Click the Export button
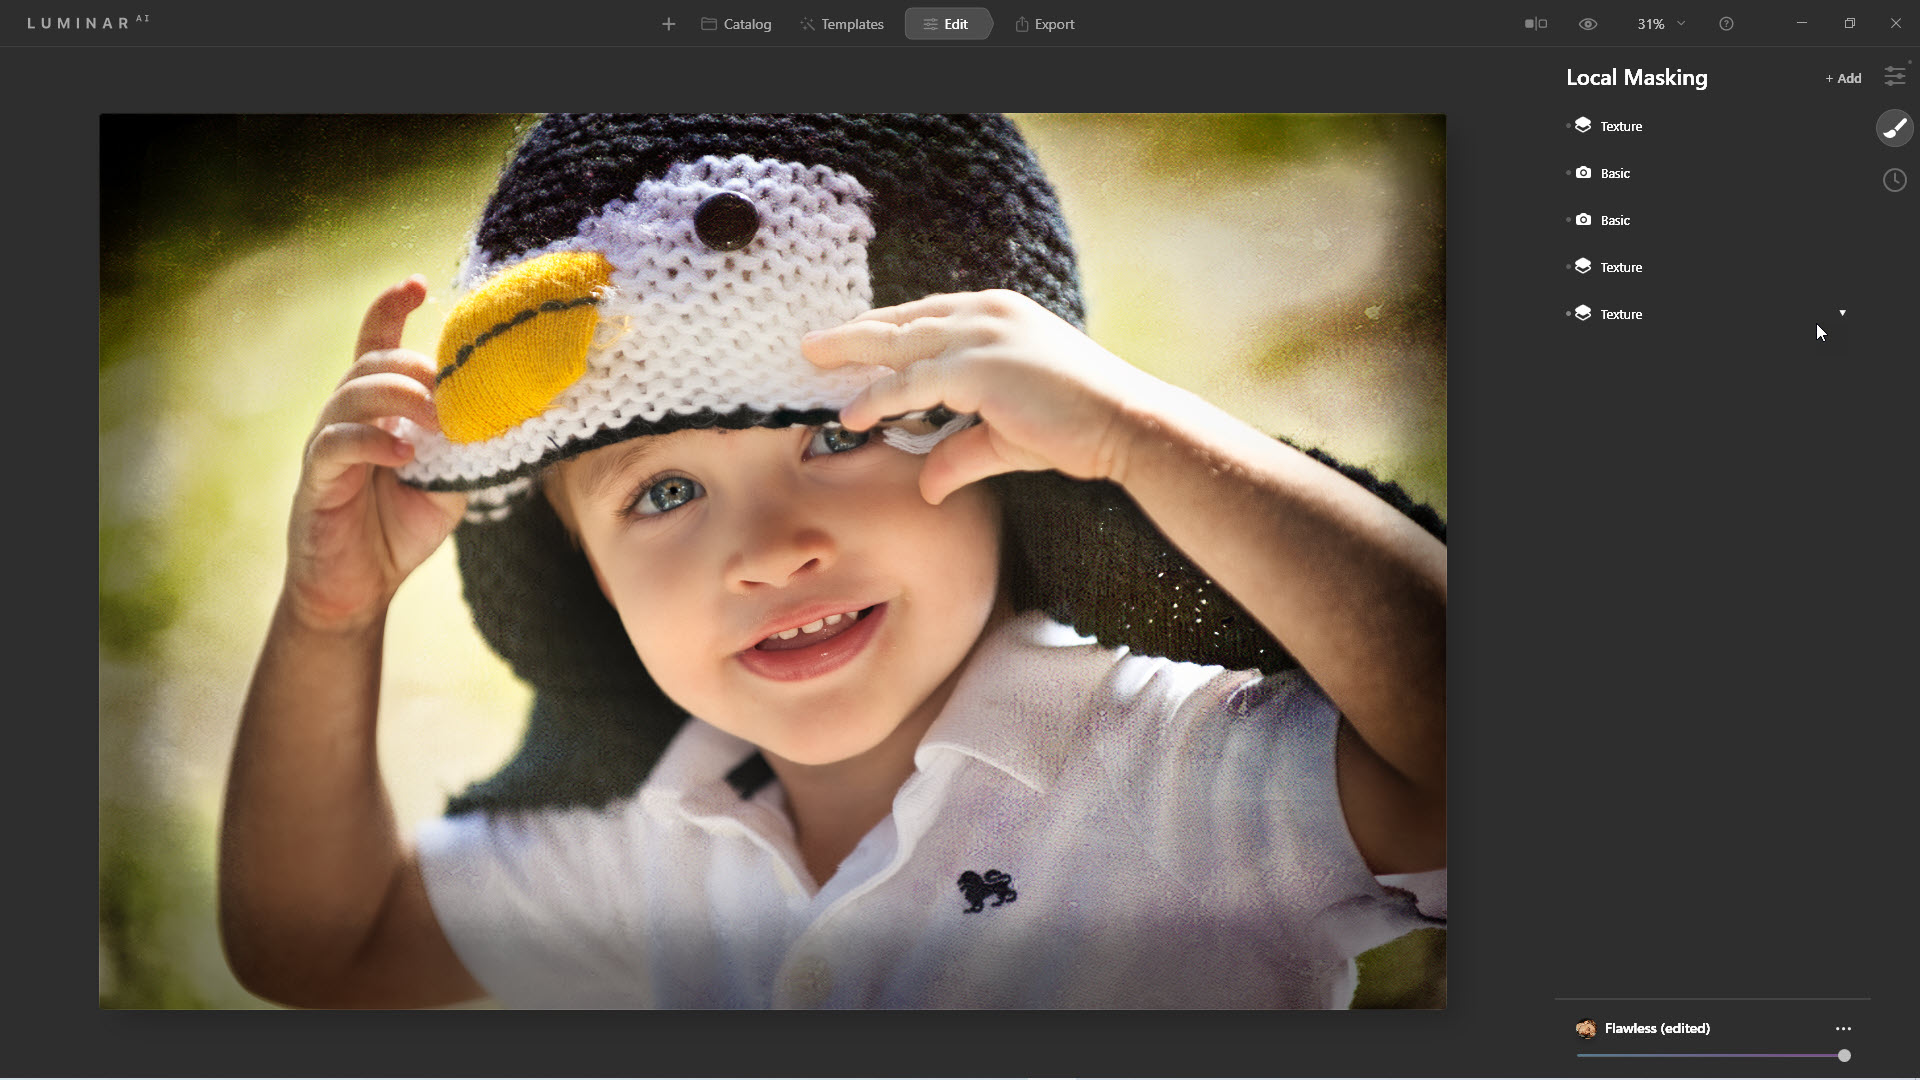 [1045, 24]
